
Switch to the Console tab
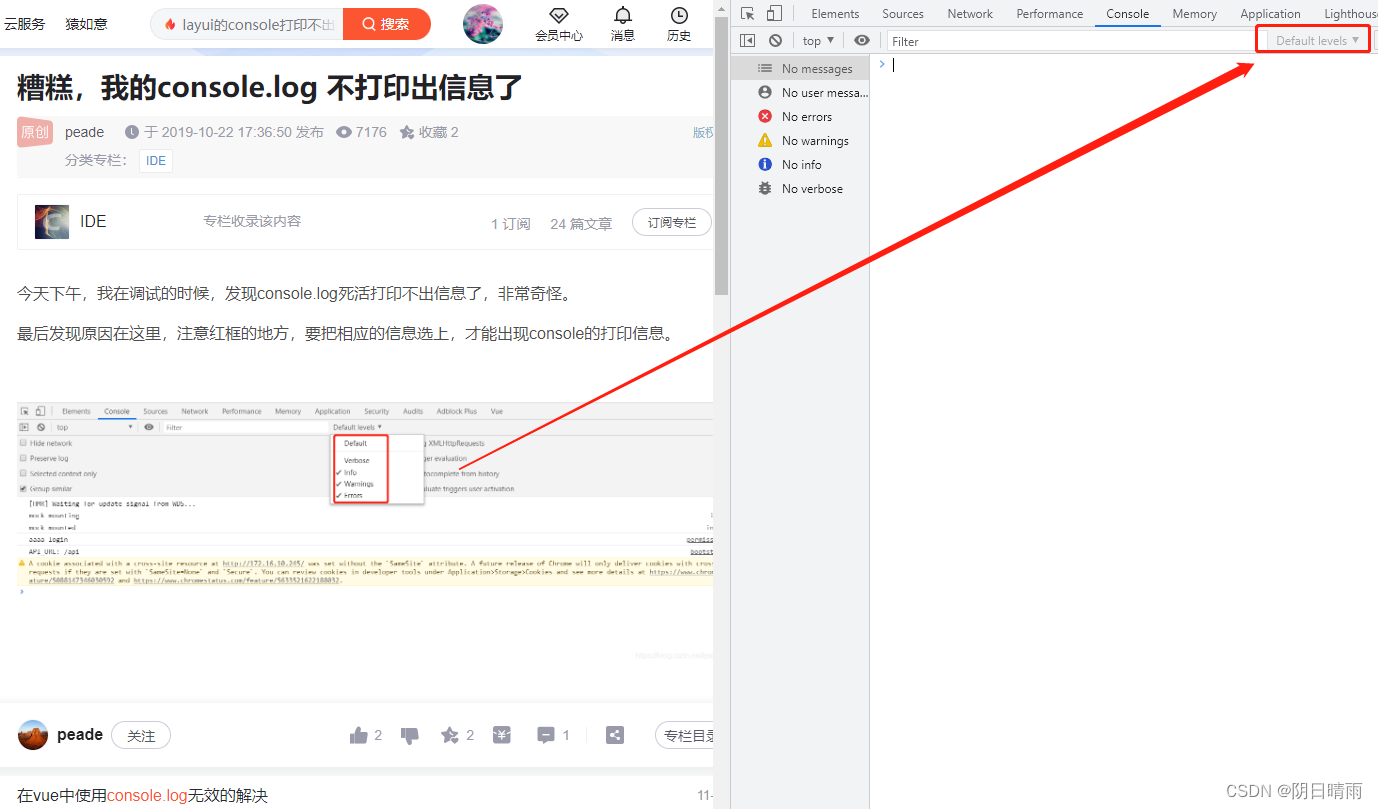1127,14
